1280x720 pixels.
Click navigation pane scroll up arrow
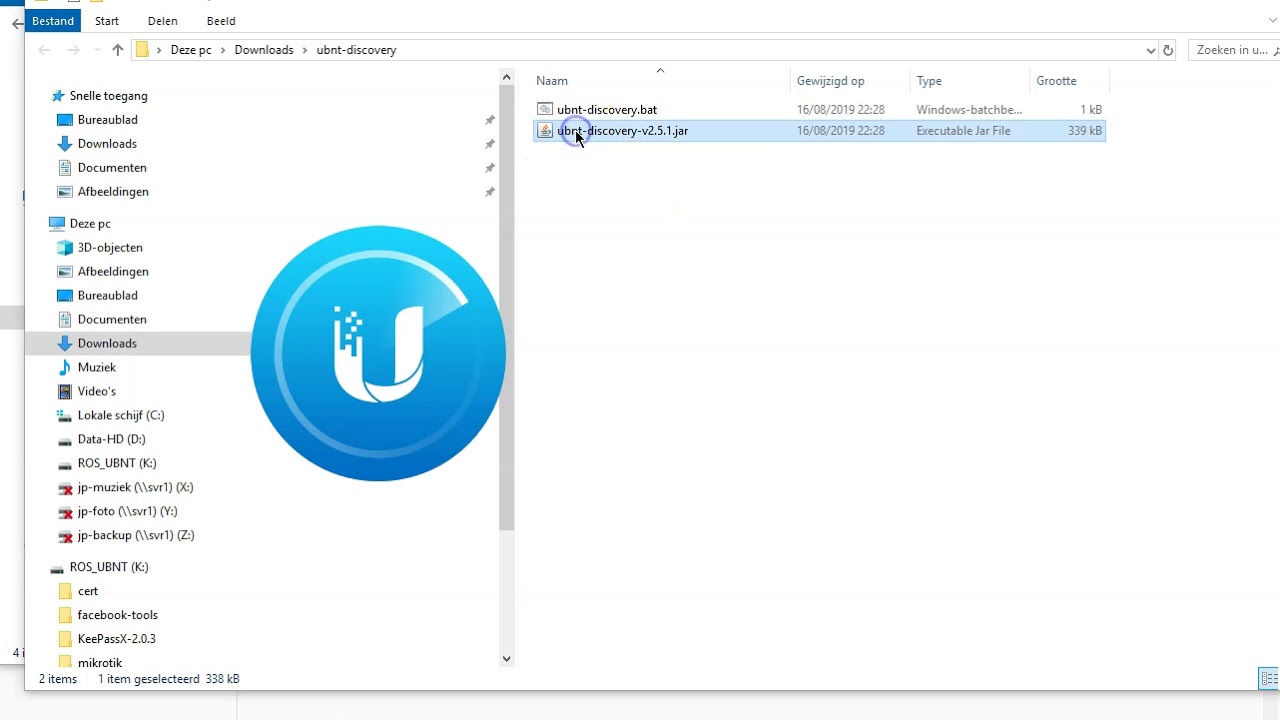coord(507,76)
